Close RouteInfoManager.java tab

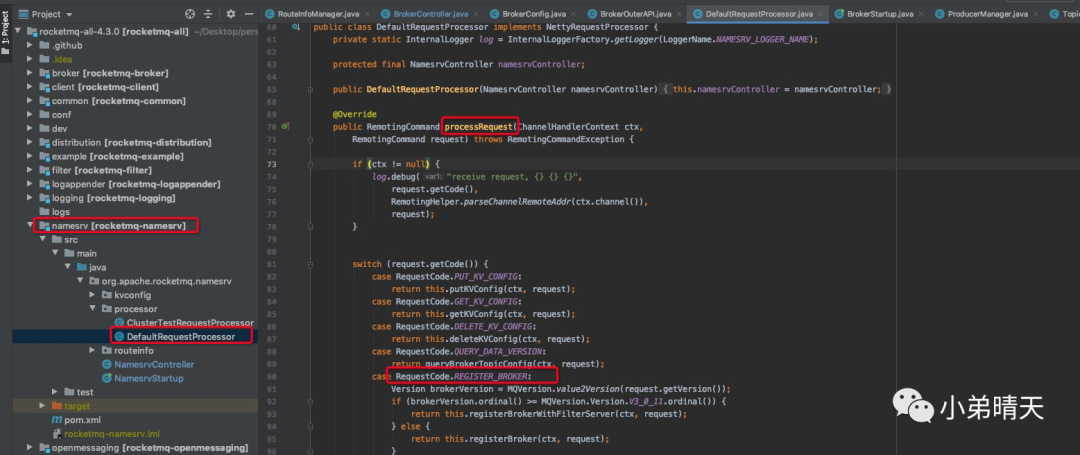366,14
